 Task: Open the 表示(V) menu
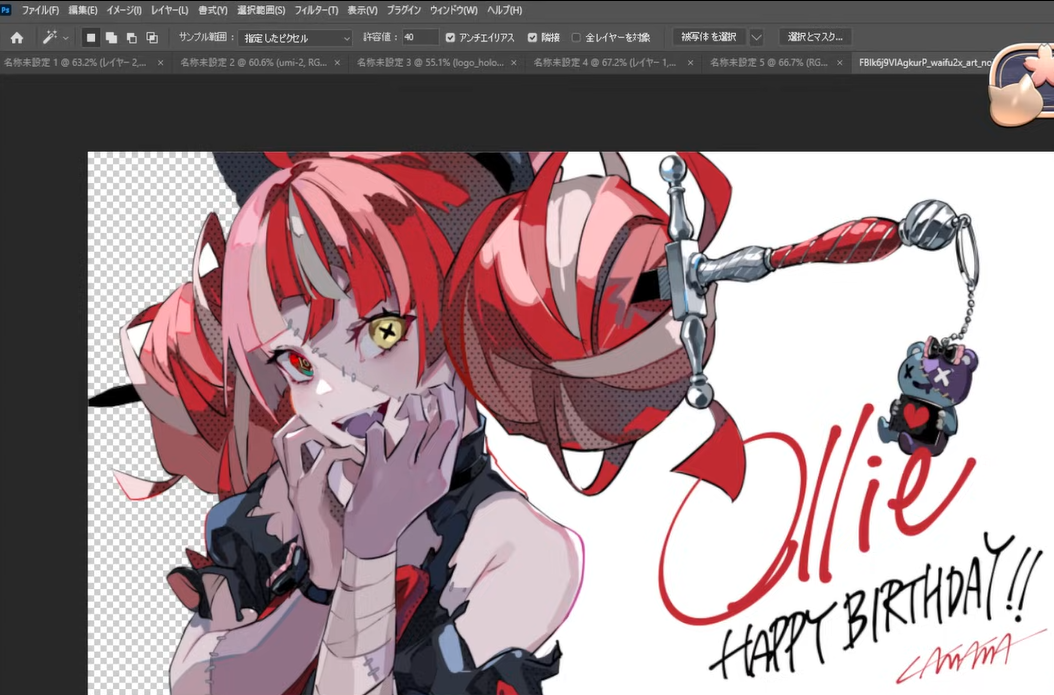click(362, 10)
